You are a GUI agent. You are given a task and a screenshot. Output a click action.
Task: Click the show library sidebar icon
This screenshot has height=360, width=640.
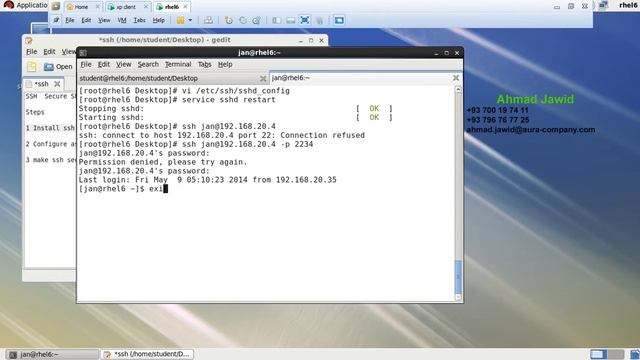pyautogui.click(x=276, y=20)
